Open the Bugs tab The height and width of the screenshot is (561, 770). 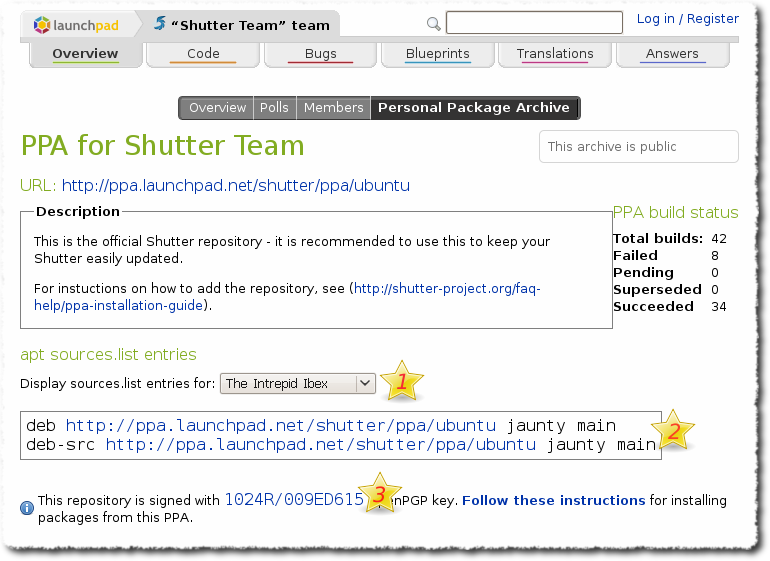click(x=320, y=54)
